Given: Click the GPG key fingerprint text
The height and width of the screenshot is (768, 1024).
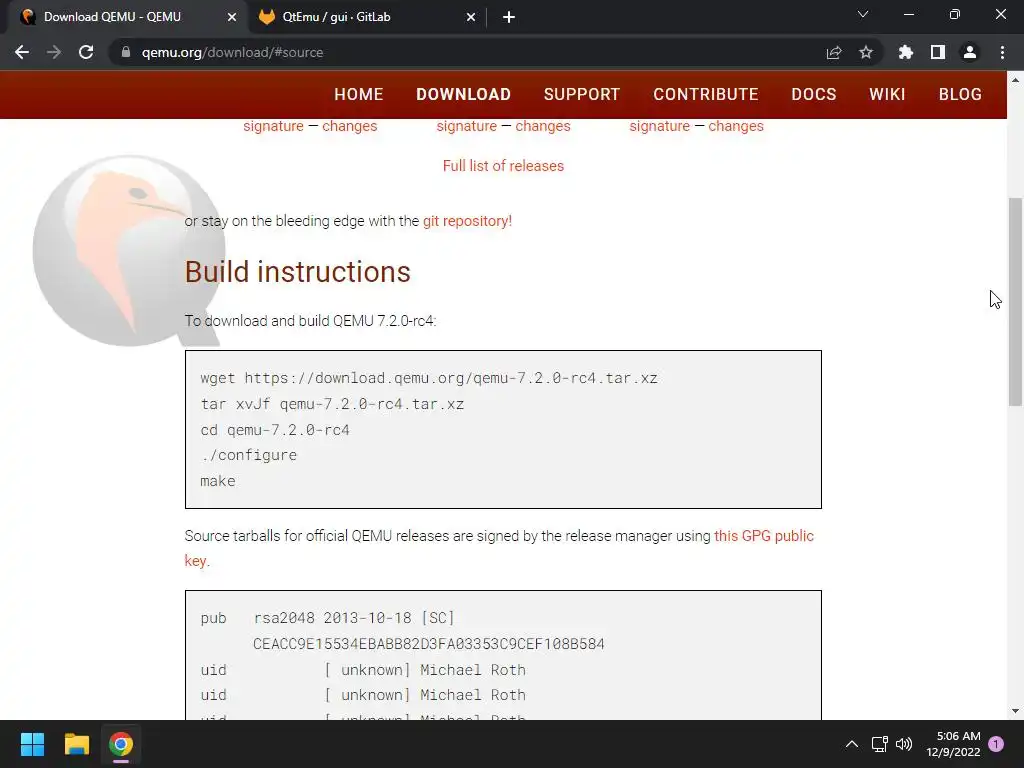Looking at the screenshot, I should click(429, 644).
